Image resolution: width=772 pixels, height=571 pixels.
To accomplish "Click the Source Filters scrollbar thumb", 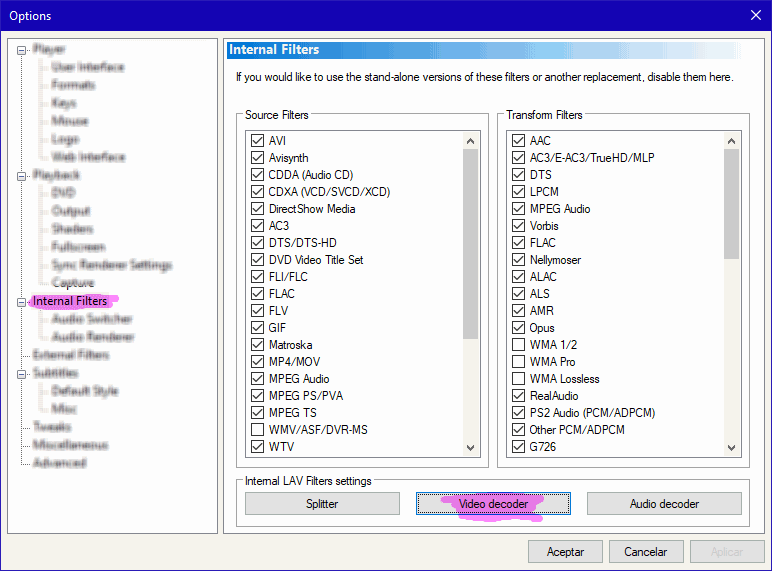I will pyautogui.click(x=471, y=244).
